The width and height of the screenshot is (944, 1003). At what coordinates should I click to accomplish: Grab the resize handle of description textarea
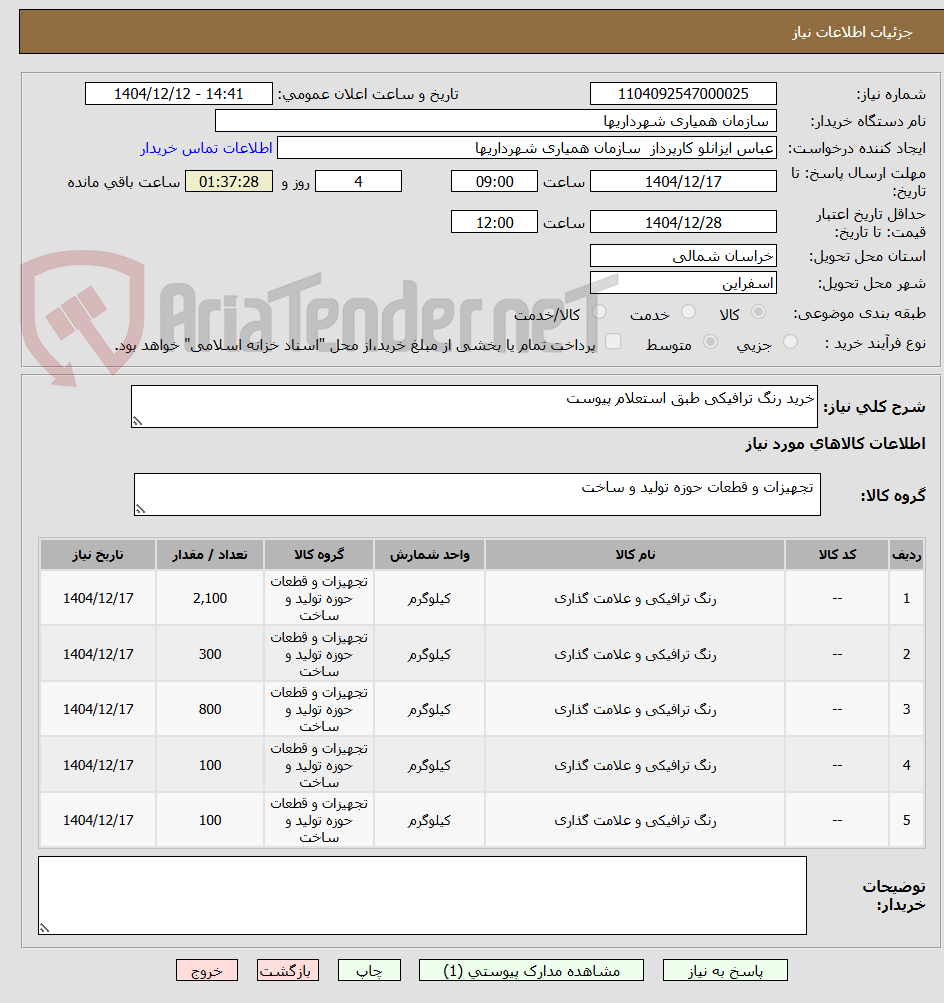pos(138,421)
